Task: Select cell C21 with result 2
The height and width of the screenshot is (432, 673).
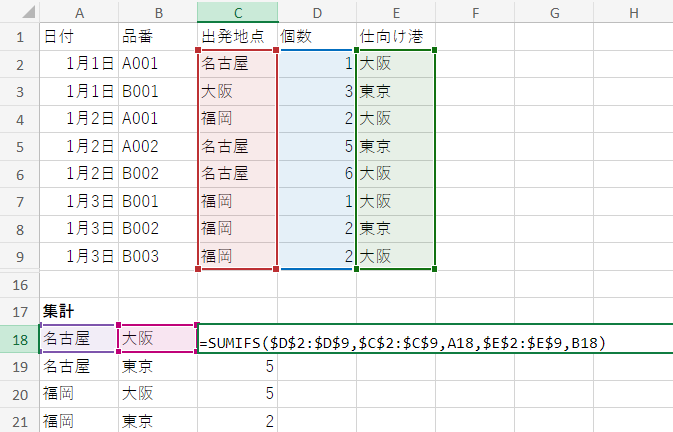Action: [237, 420]
